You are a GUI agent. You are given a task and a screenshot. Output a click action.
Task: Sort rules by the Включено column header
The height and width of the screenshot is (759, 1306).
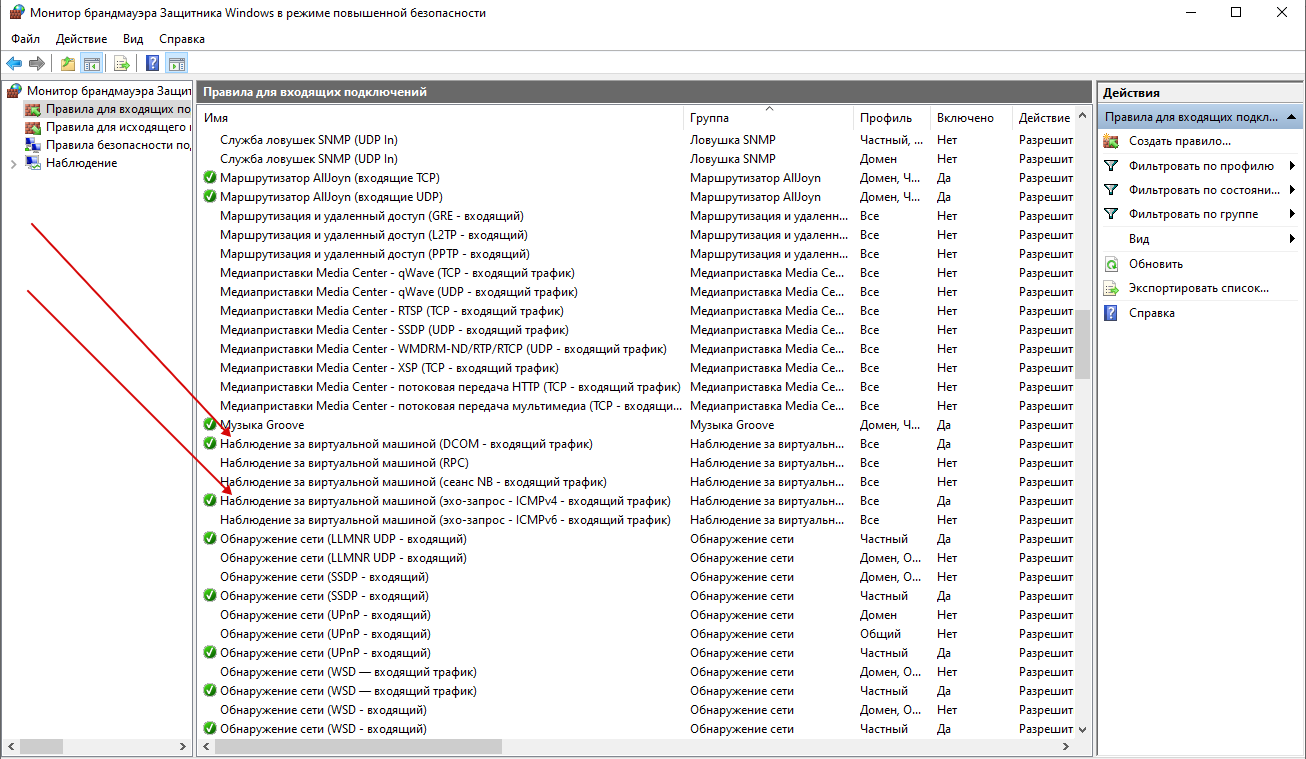965,118
